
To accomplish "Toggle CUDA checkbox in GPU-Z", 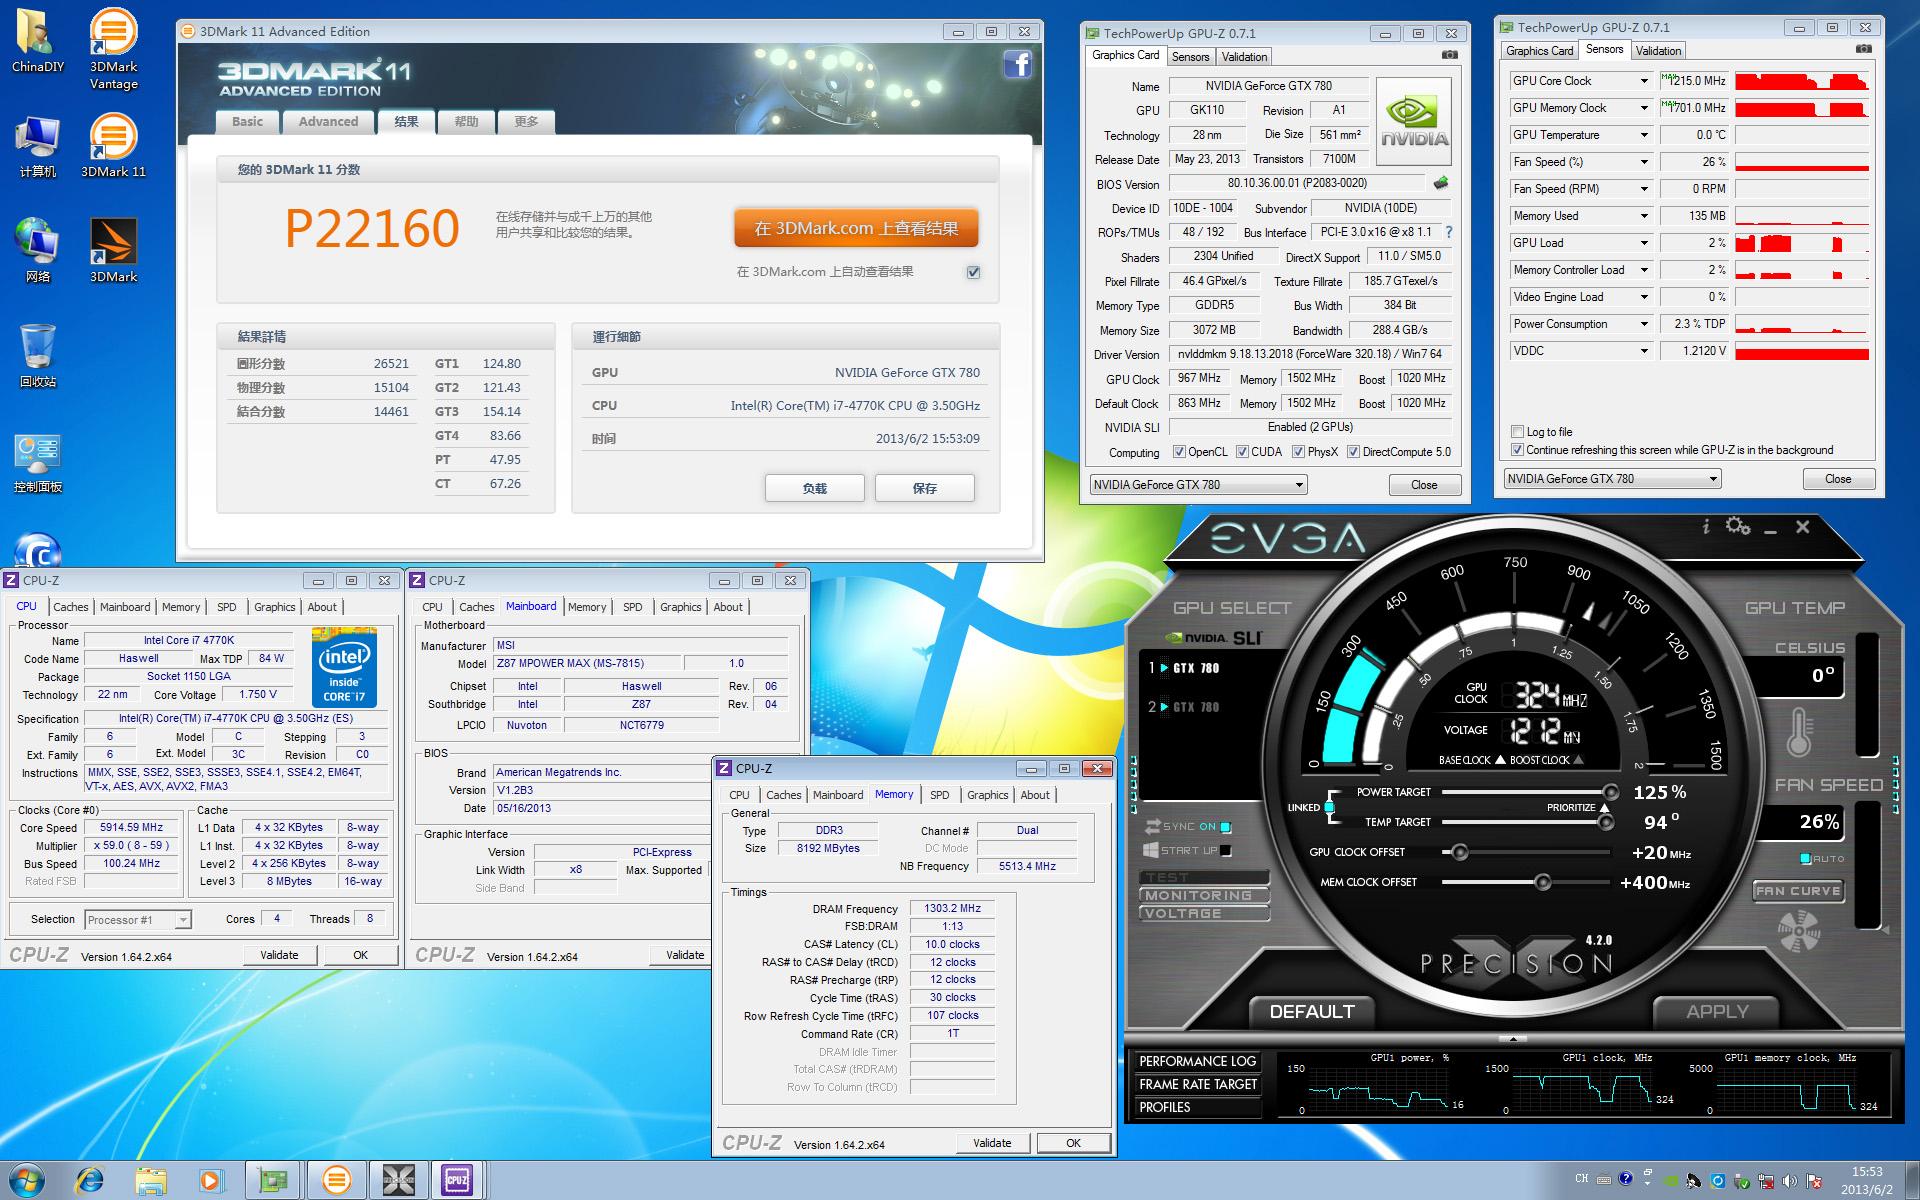I will pyautogui.click(x=1242, y=452).
